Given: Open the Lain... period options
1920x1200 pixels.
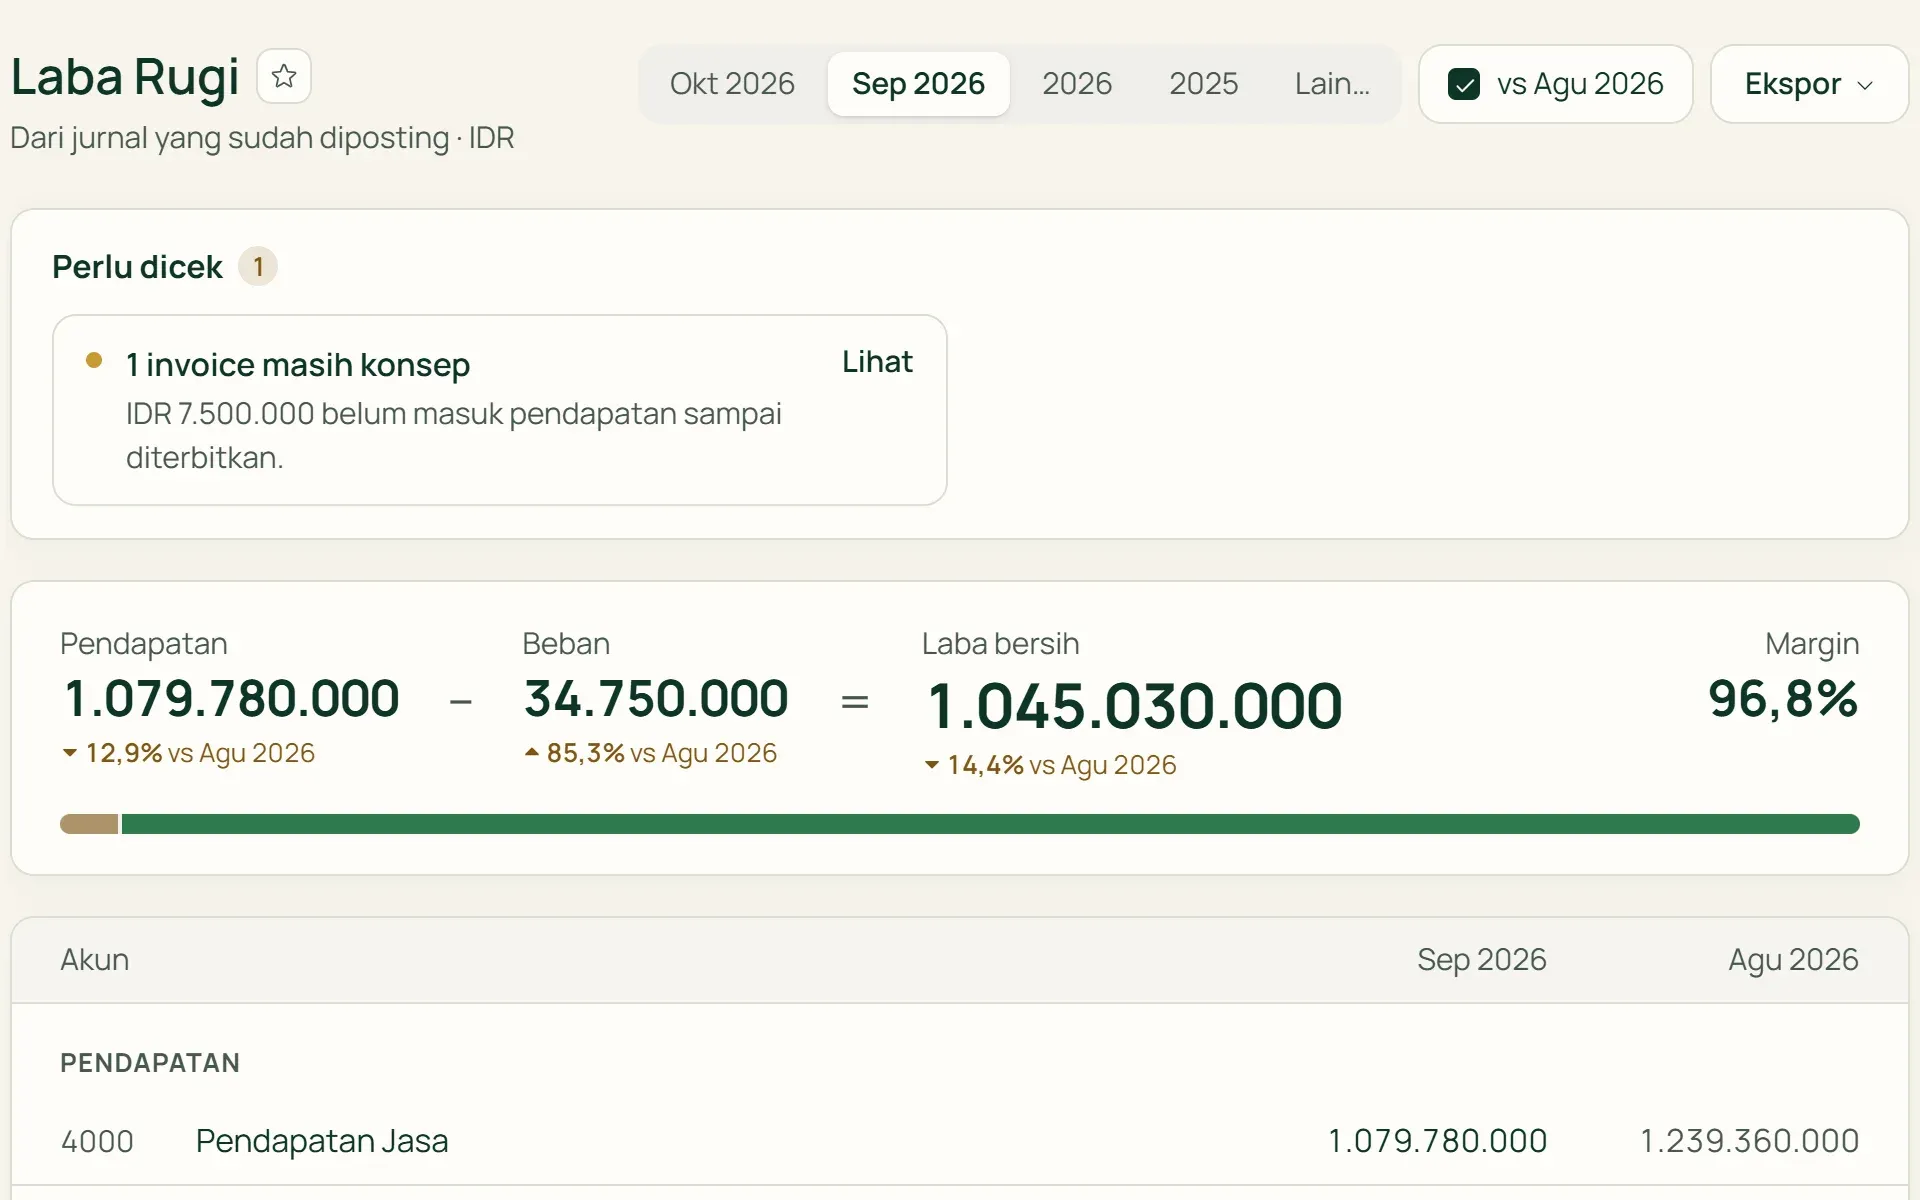Looking at the screenshot, I should [x=1332, y=84].
